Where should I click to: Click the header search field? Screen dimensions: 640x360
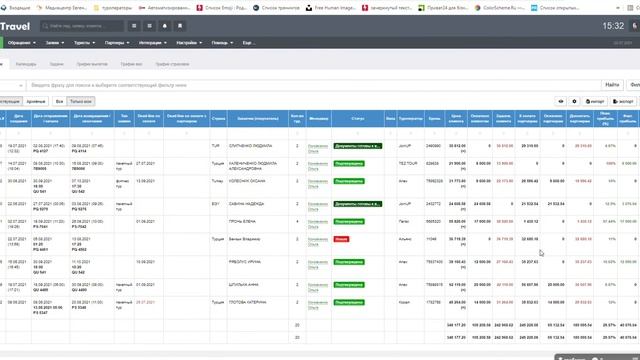click(82, 26)
